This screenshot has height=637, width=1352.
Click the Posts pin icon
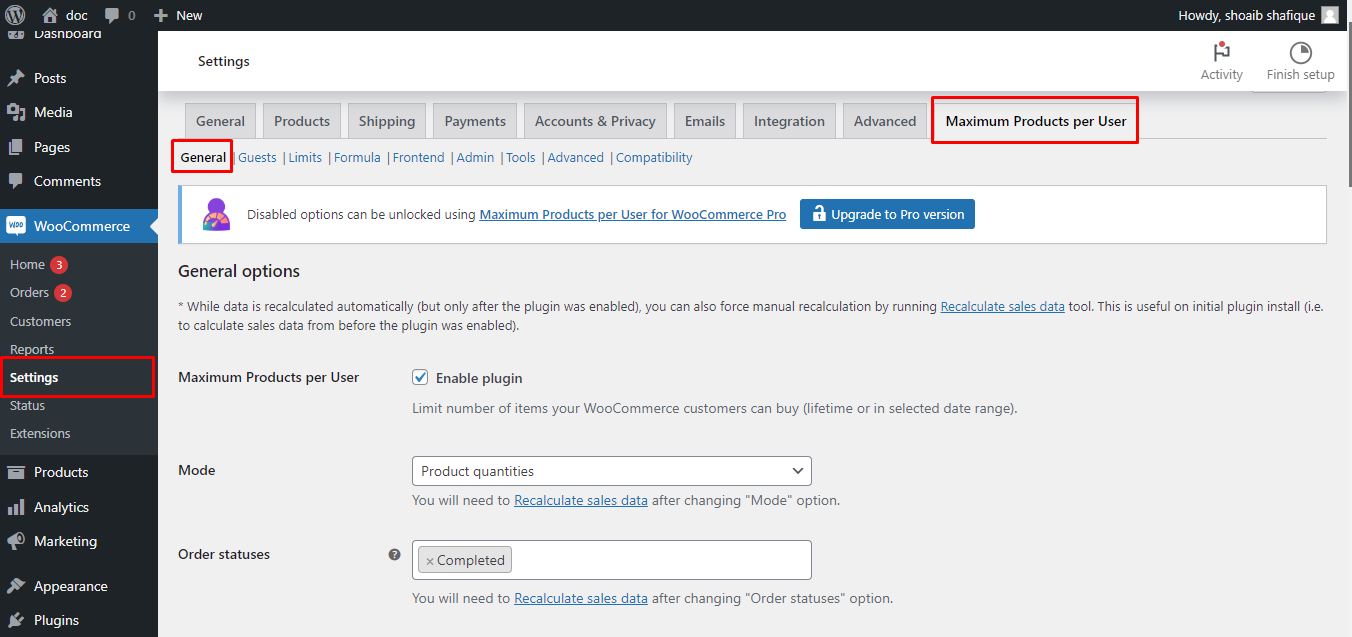15,78
